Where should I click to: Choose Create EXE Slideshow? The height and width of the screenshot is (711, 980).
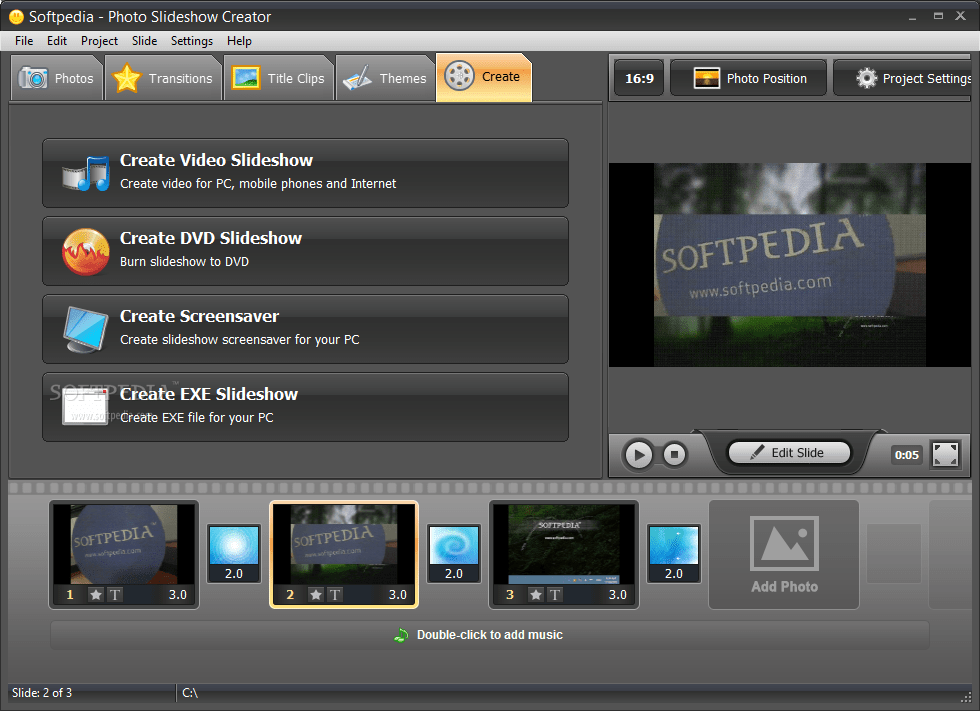coord(306,407)
